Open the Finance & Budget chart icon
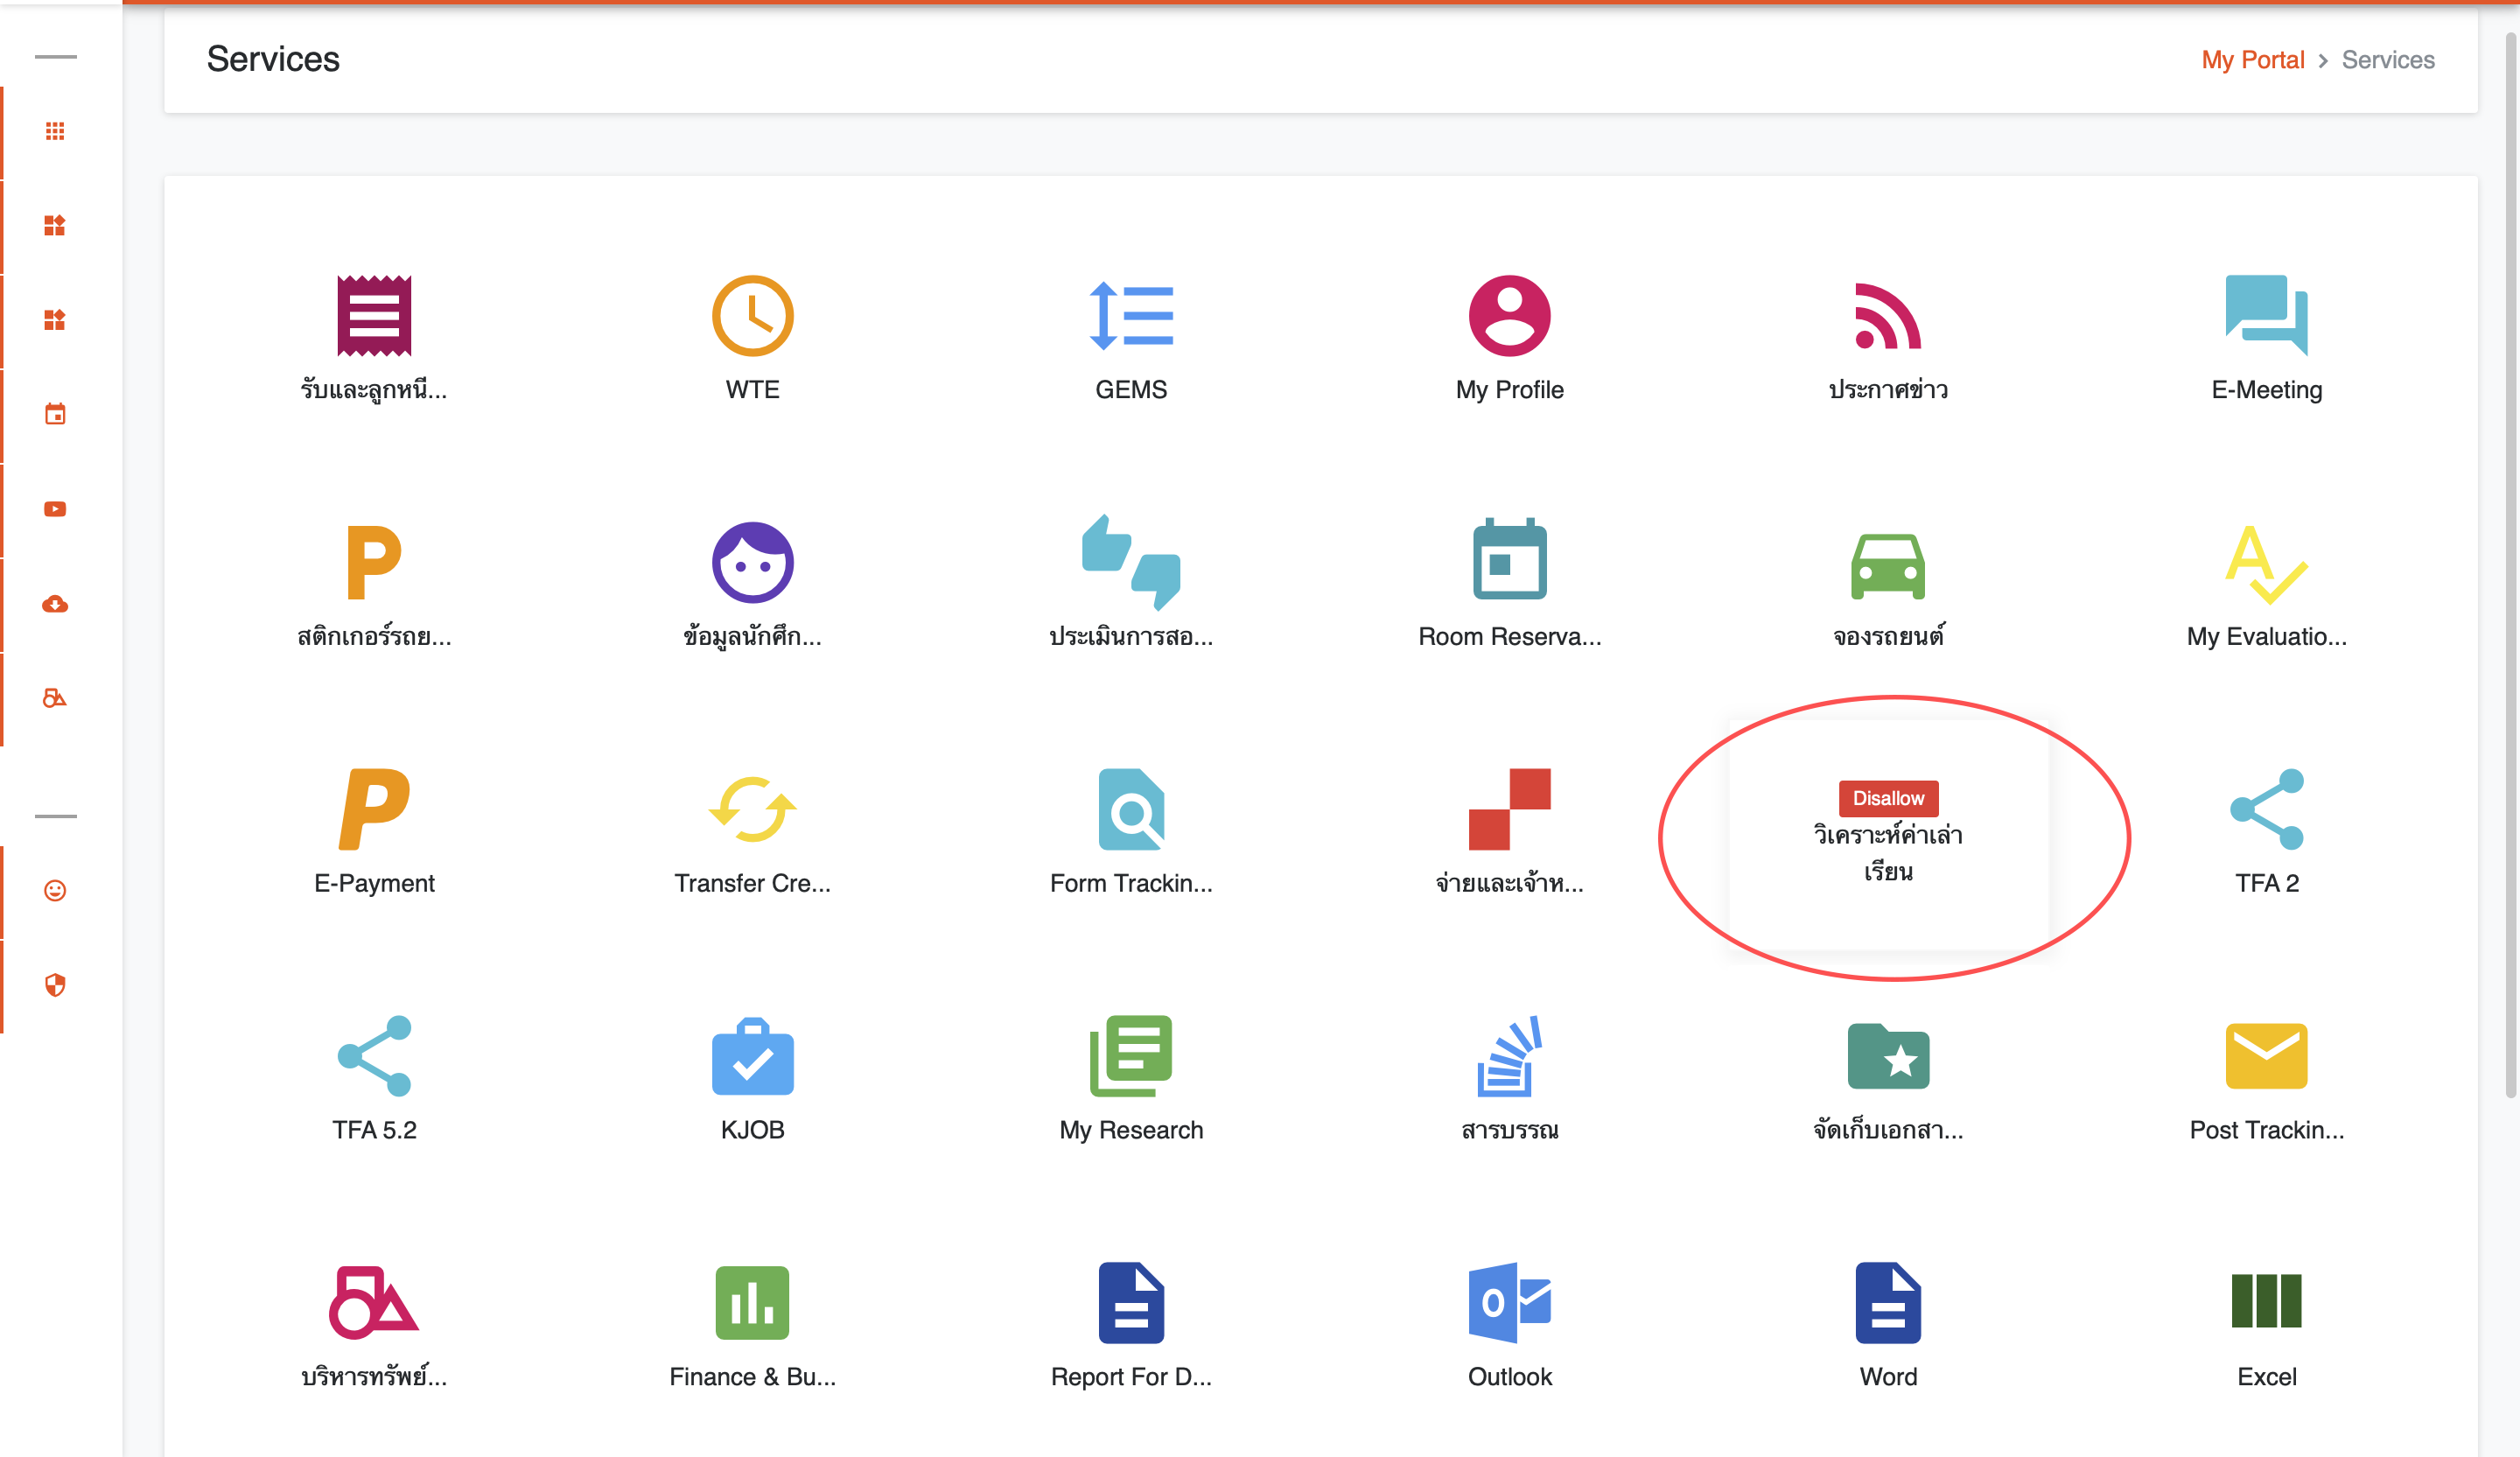 click(752, 1301)
